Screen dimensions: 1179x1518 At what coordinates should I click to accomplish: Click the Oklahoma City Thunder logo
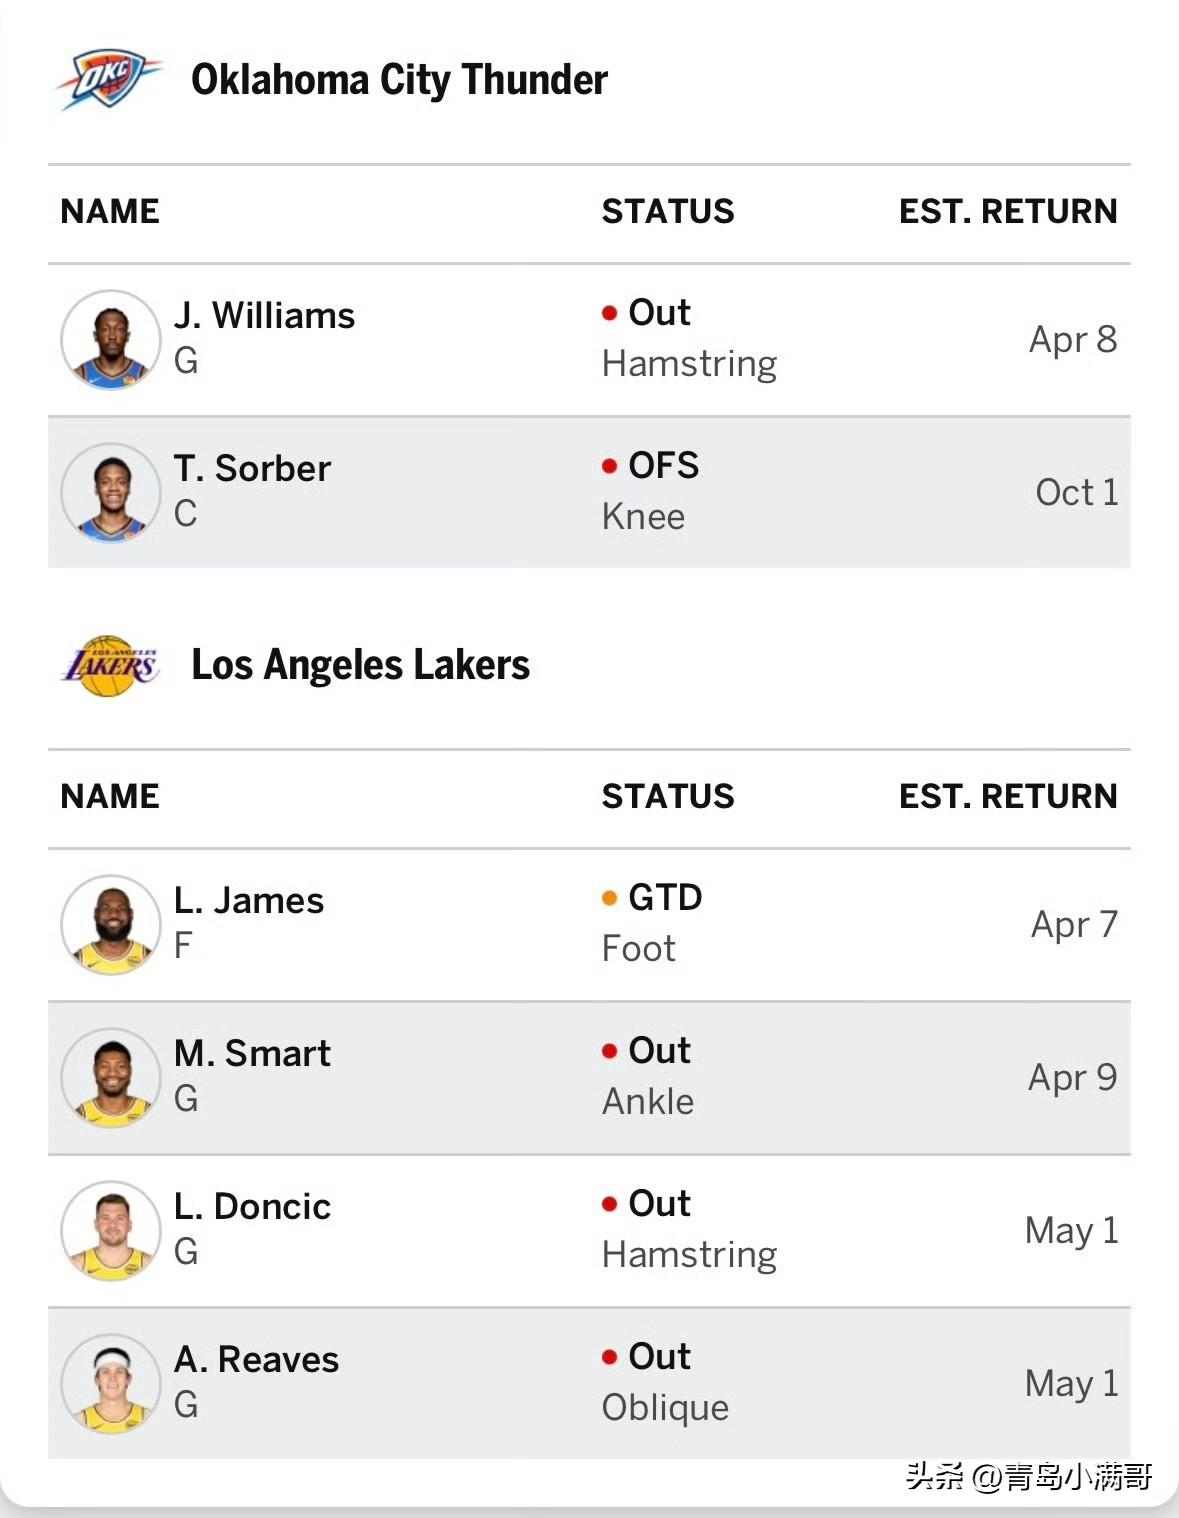[x=109, y=79]
